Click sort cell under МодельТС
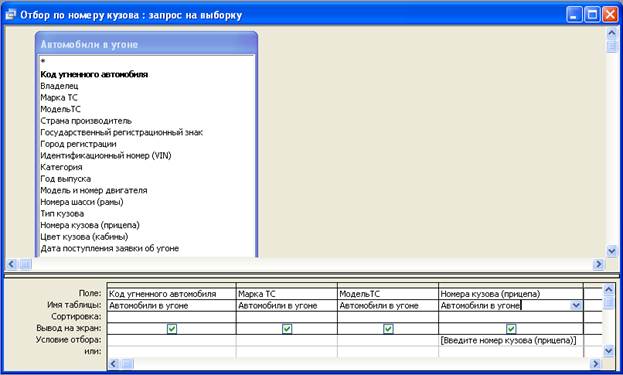 pyautogui.click(x=388, y=317)
